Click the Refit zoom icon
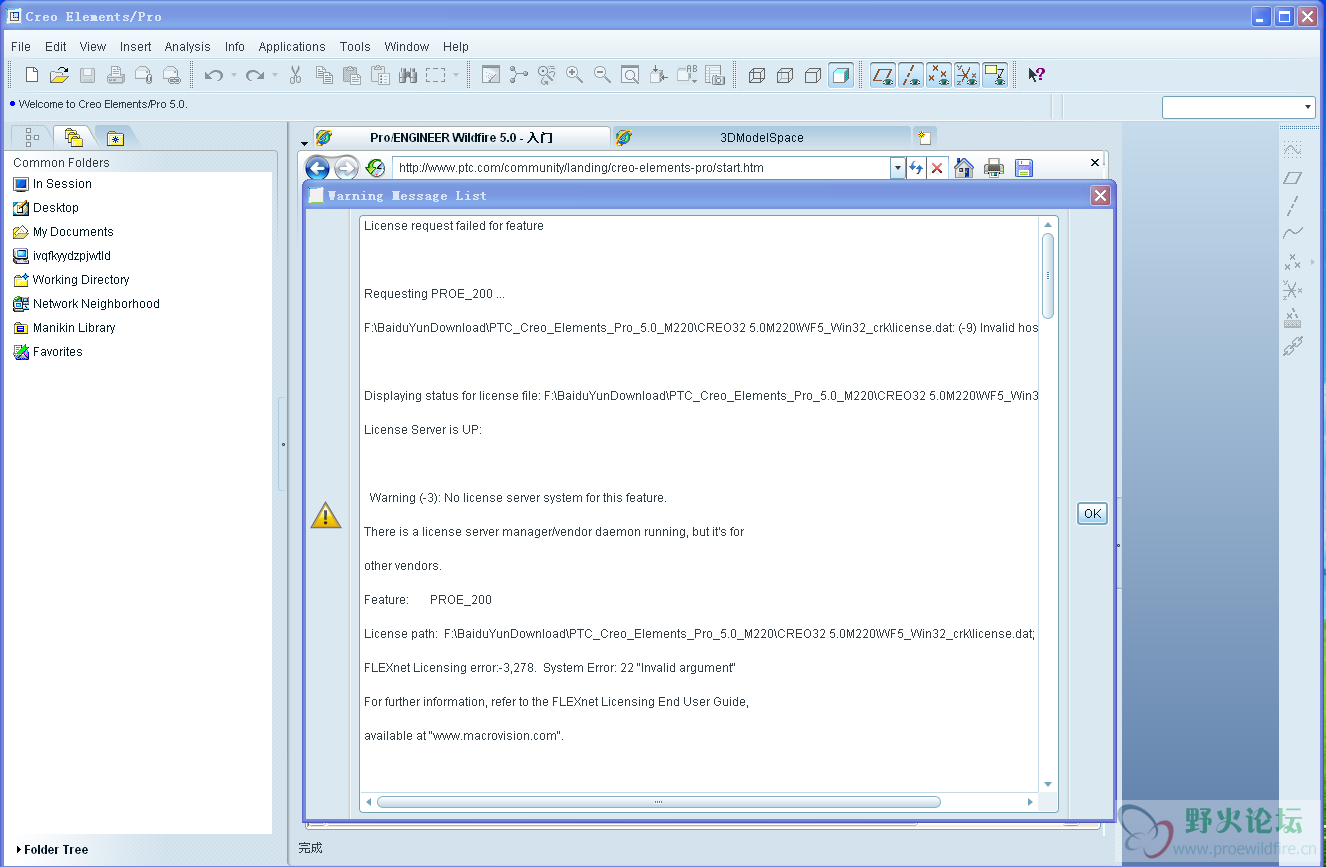This screenshot has height=867, width=1326. click(630, 75)
